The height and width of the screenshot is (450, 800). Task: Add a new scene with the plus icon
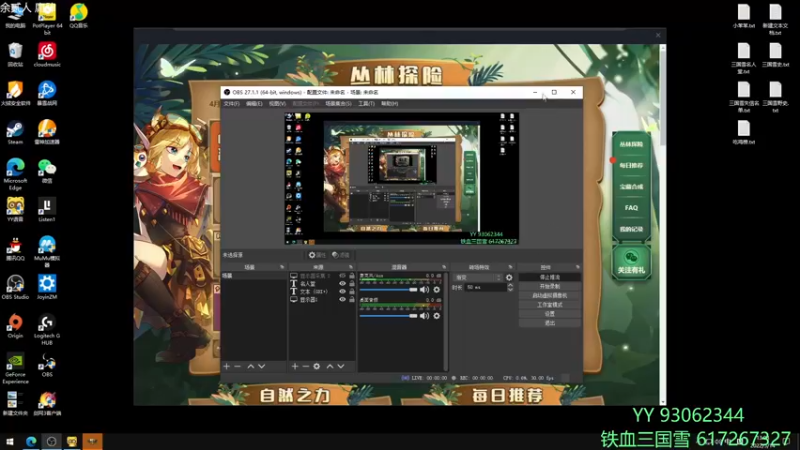click(x=227, y=366)
